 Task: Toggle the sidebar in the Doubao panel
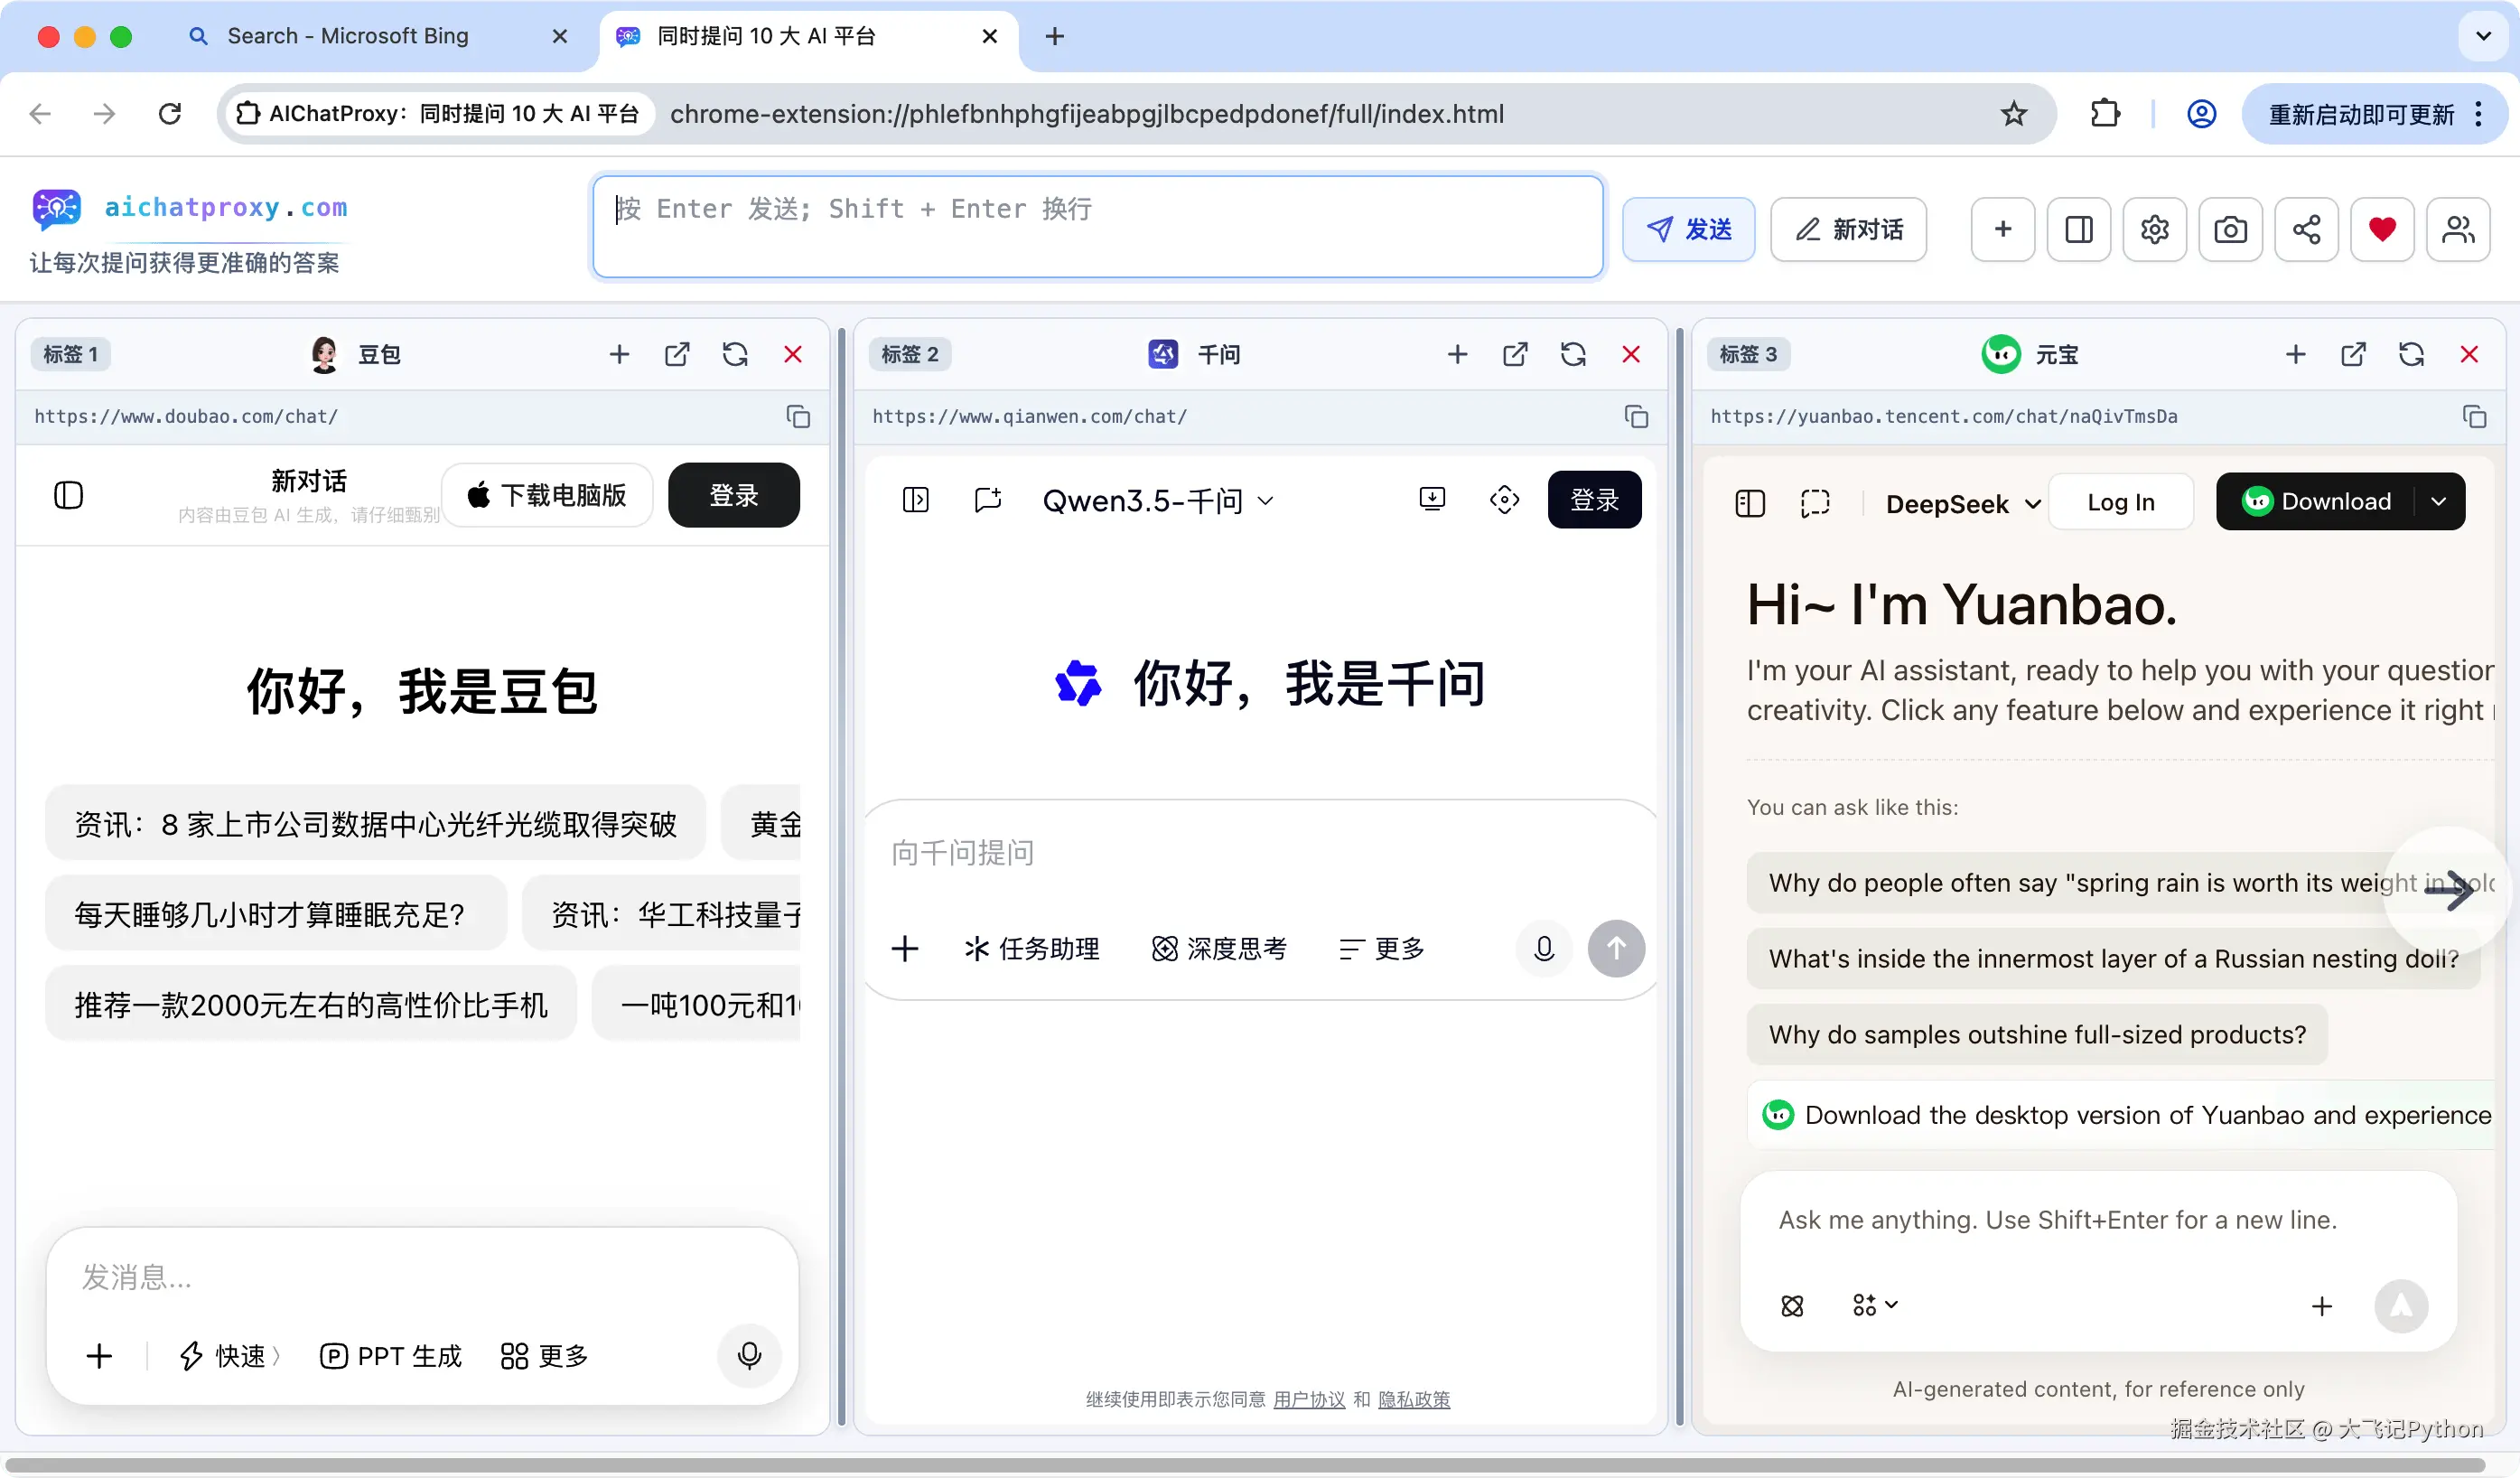coord(68,495)
